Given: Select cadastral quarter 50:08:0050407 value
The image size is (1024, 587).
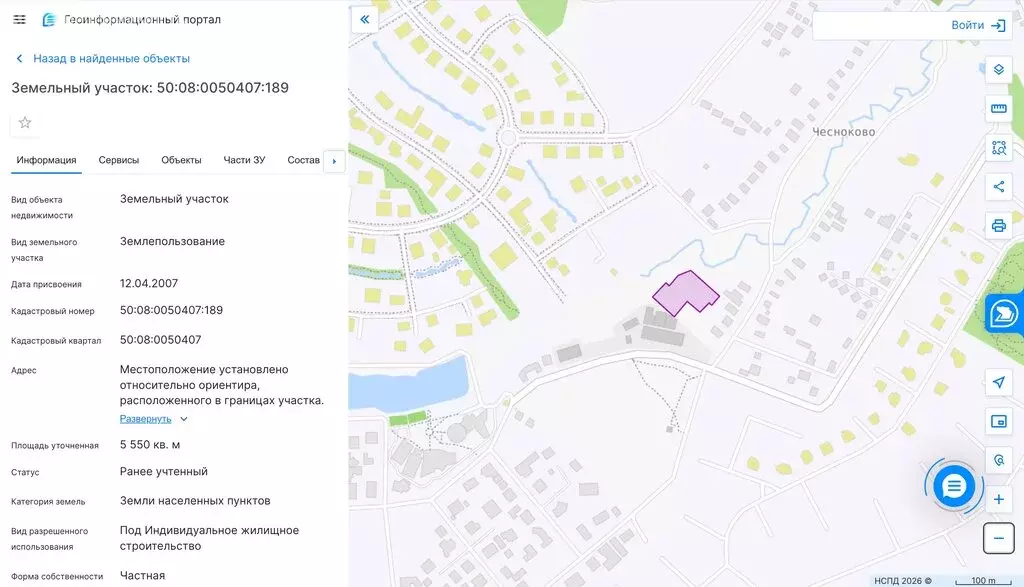Looking at the screenshot, I should tap(161, 340).
